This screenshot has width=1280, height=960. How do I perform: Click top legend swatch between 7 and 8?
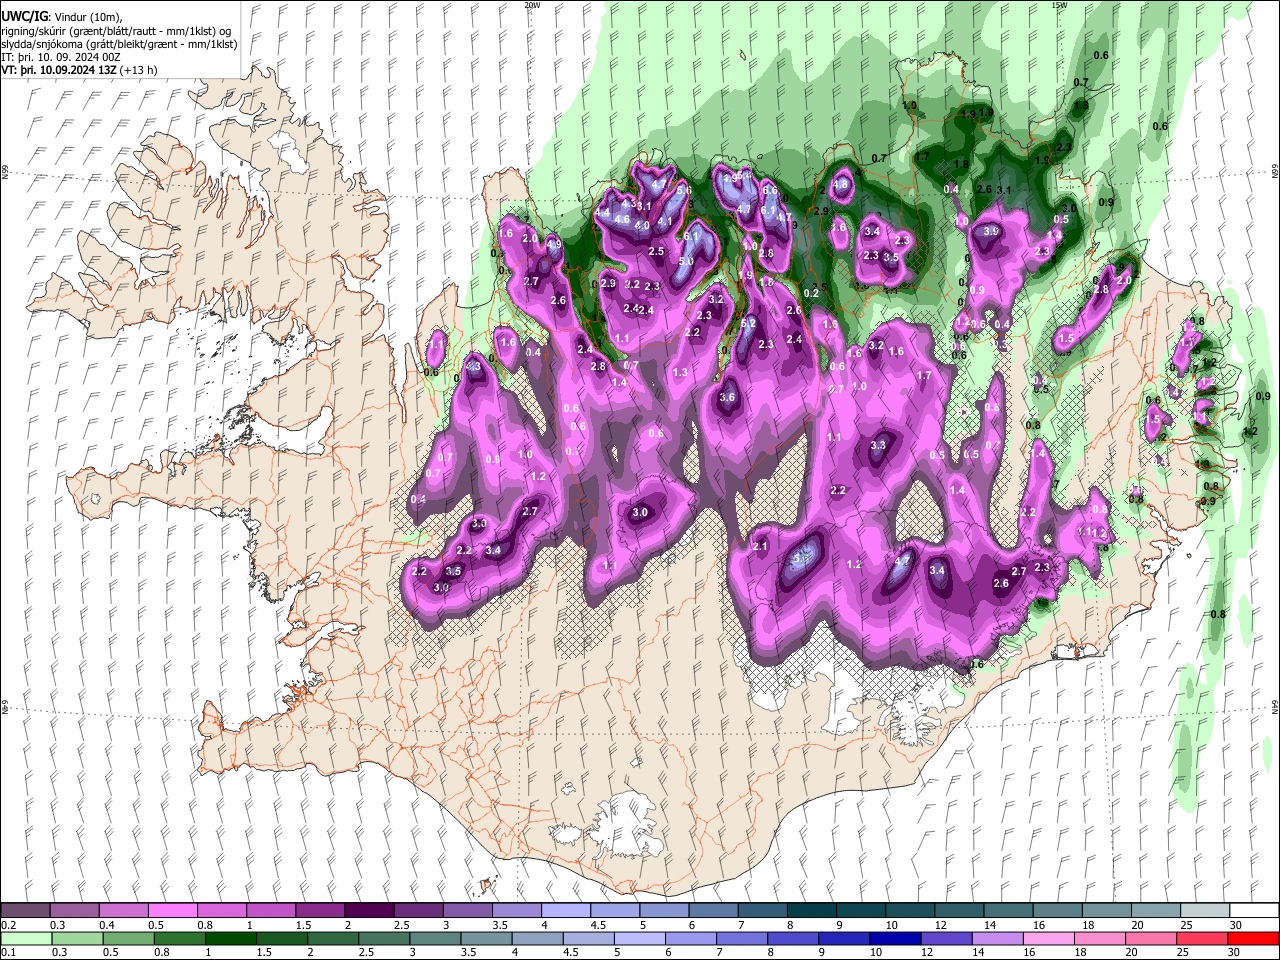pyautogui.click(x=761, y=911)
